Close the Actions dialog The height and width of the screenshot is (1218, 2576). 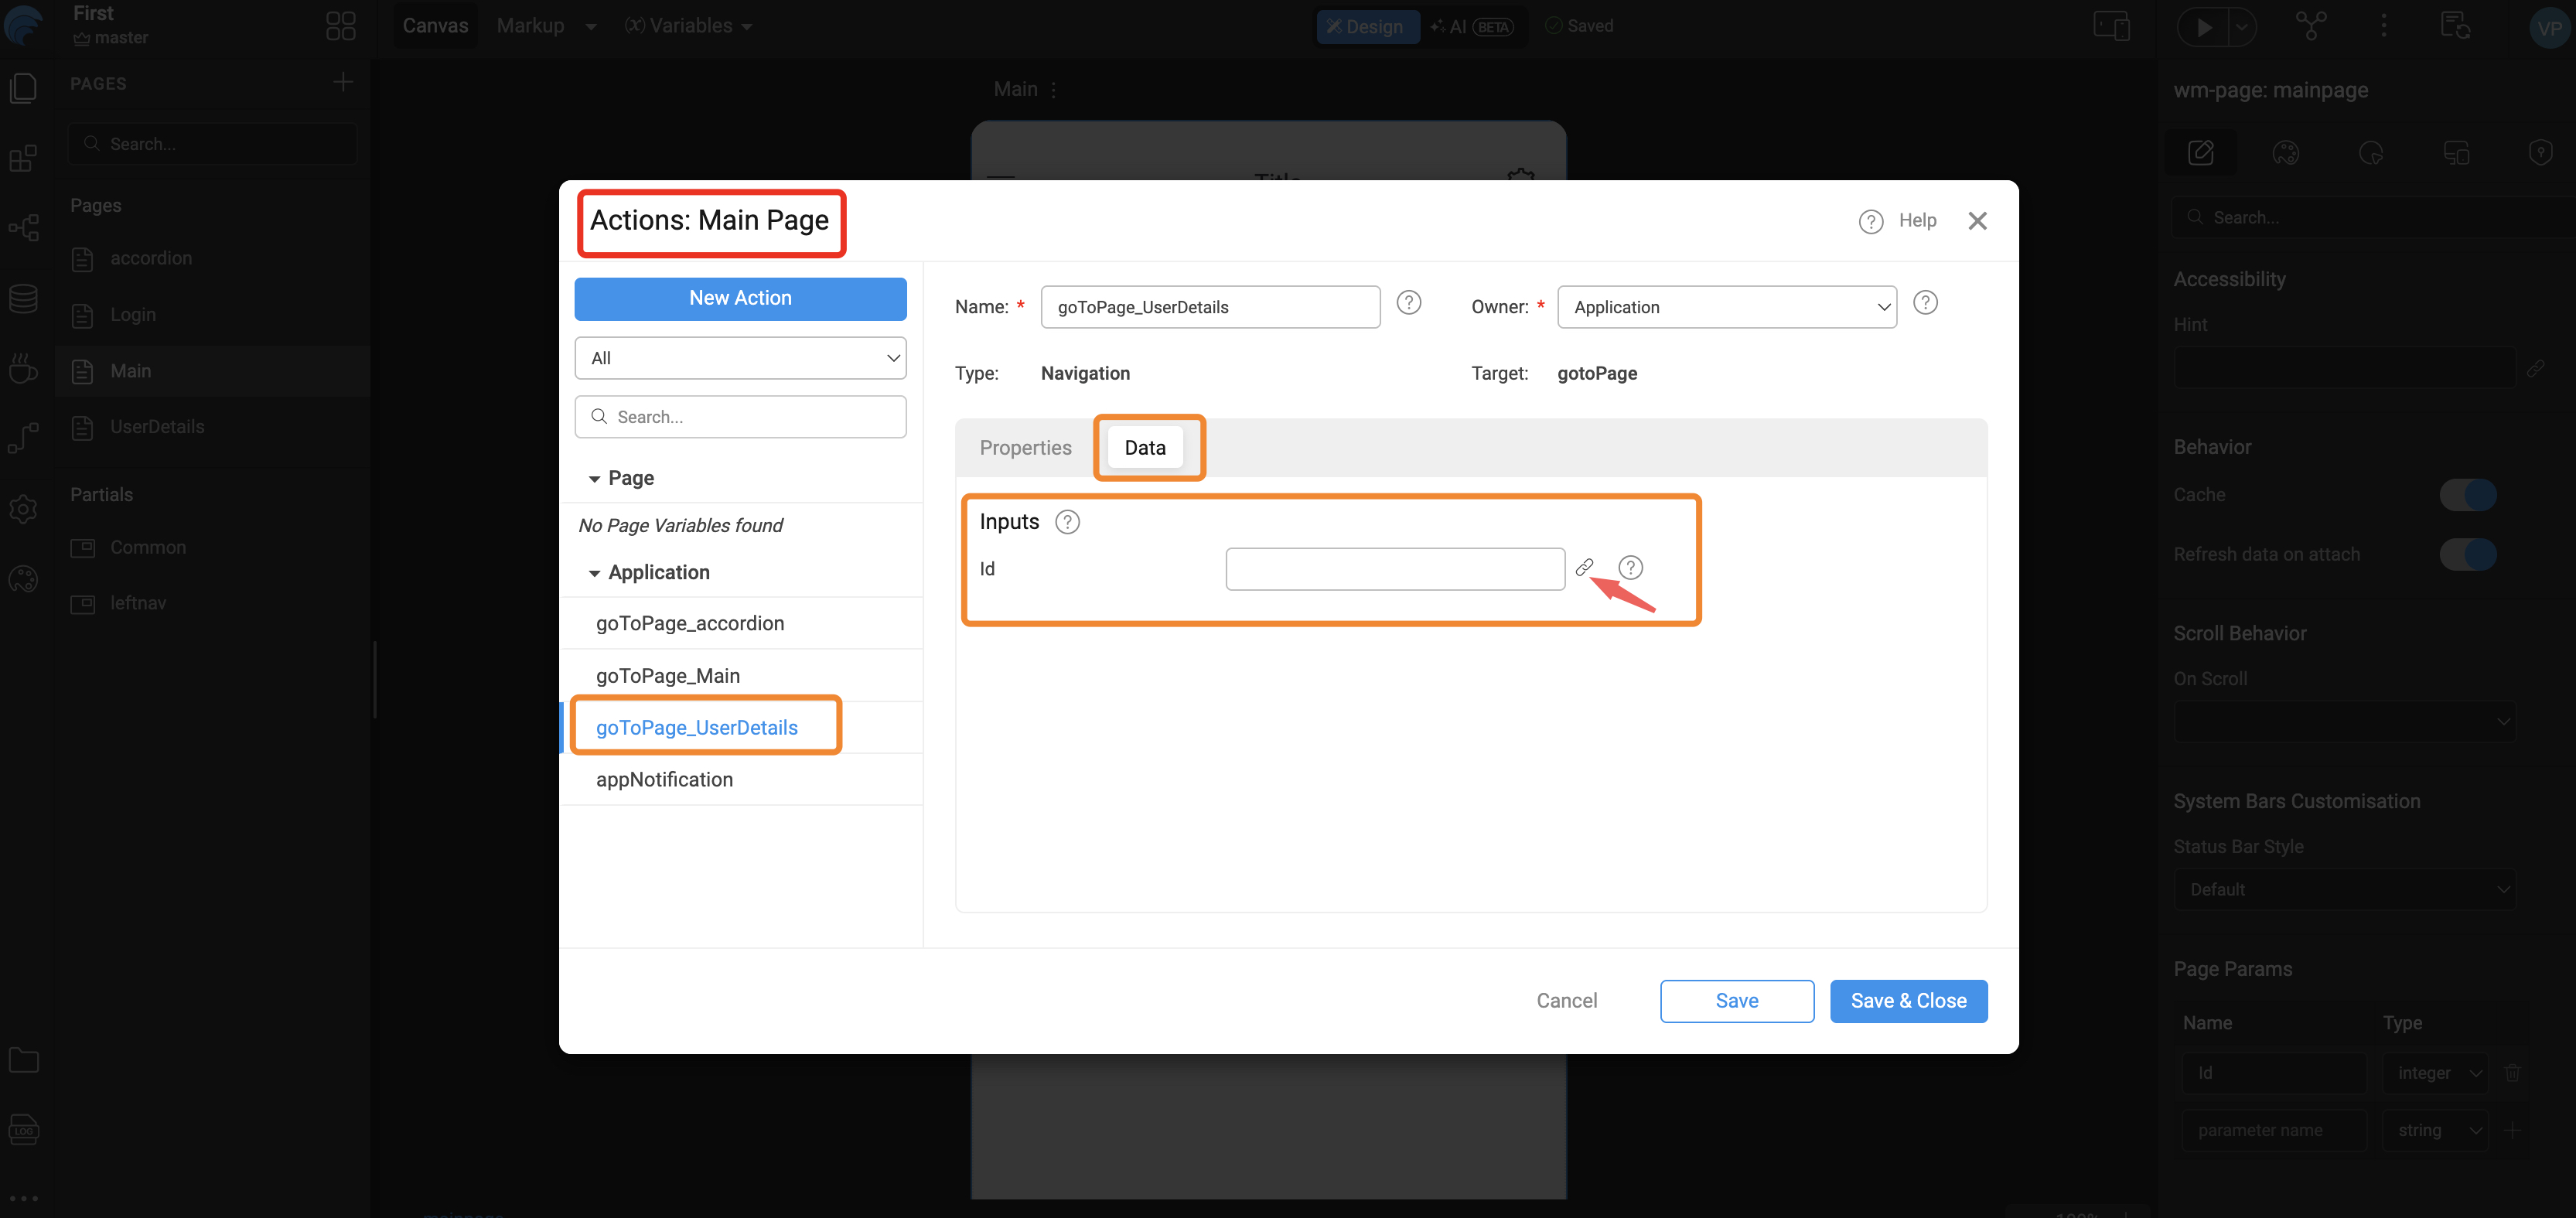click(x=1977, y=221)
